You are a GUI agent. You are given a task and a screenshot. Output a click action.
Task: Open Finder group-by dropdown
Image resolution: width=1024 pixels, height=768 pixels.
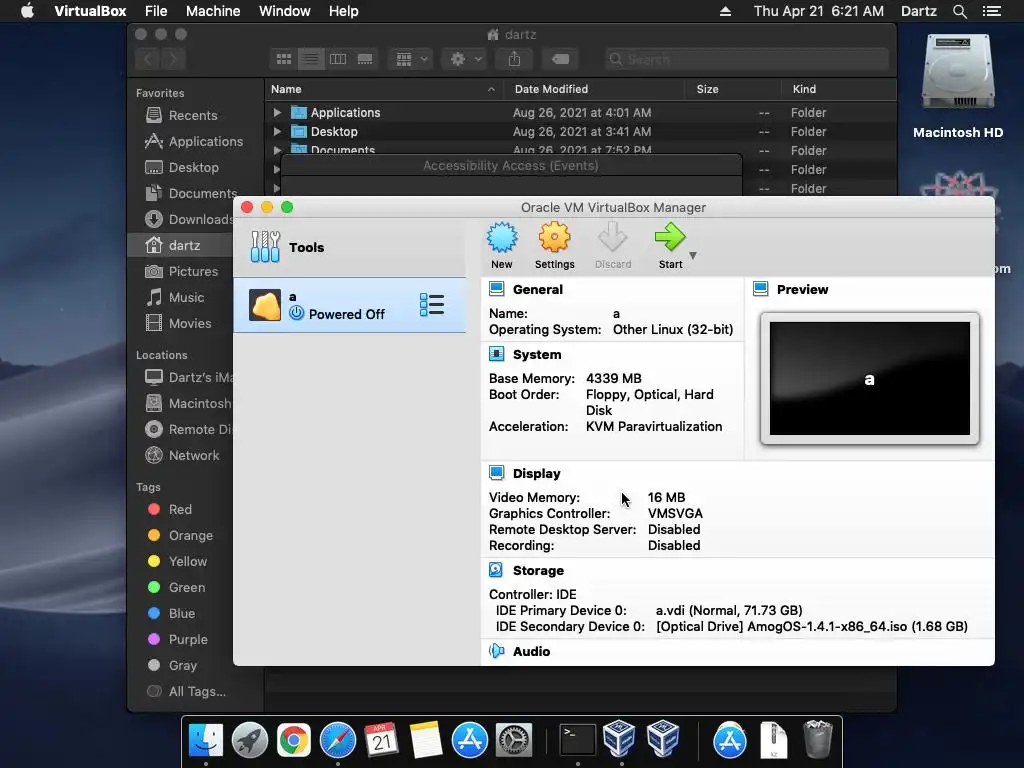tap(411, 59)
